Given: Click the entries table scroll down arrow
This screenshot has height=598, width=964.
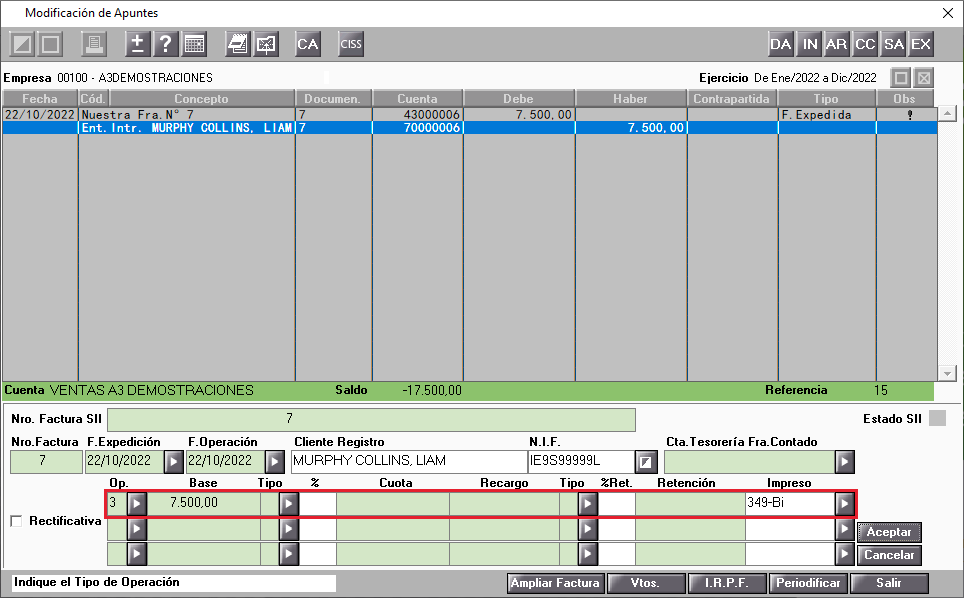Looking at the screenshot, I should coord(947,373).
